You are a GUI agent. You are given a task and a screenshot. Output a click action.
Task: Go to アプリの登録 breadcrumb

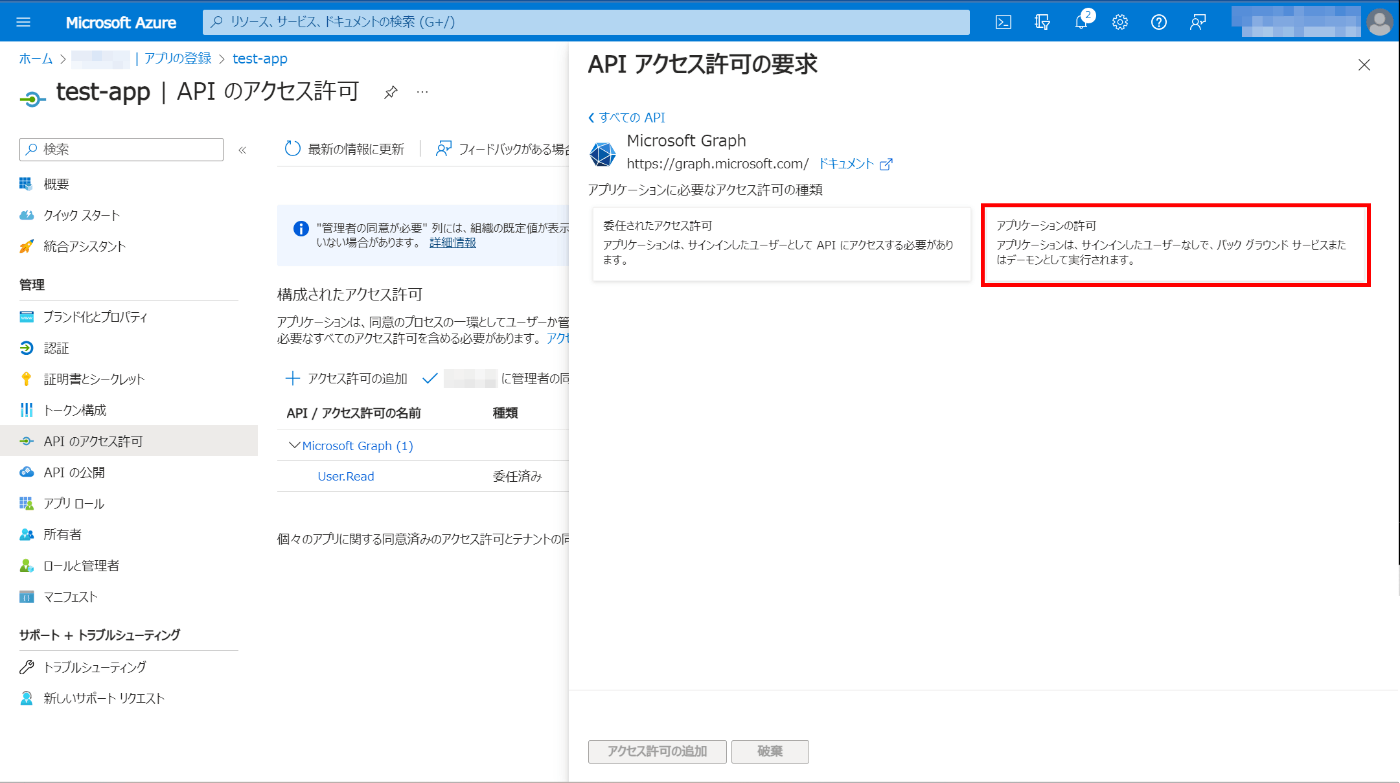point(178,59)
